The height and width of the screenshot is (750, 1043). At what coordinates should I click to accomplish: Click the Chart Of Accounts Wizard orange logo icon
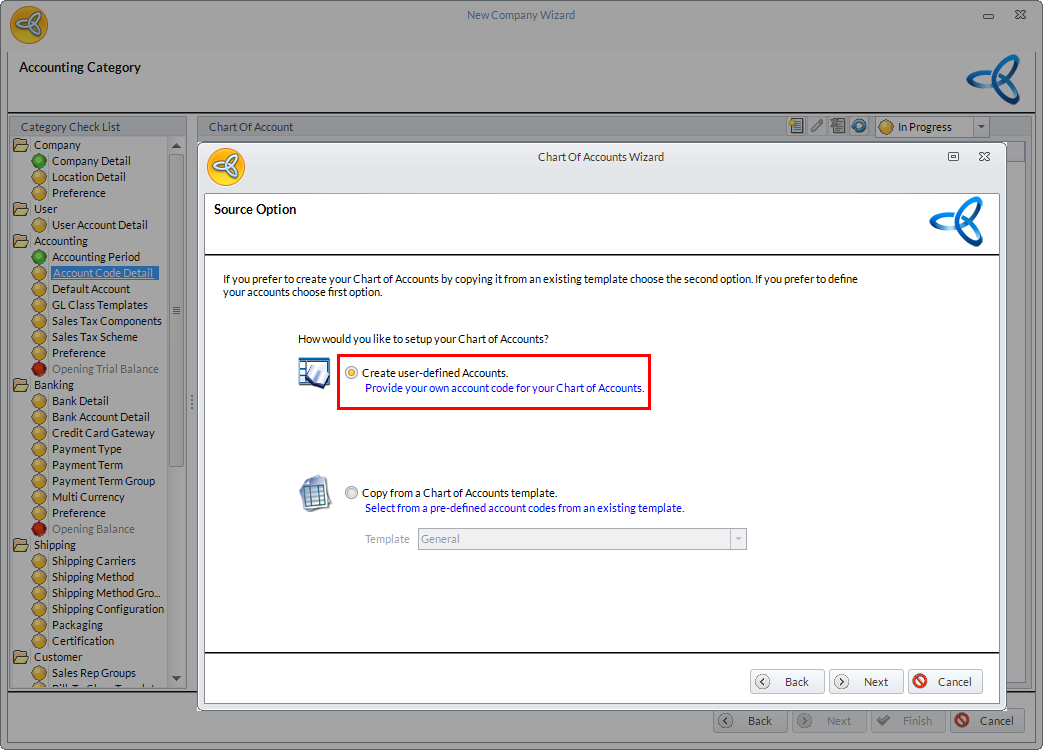tap(226, 167)
